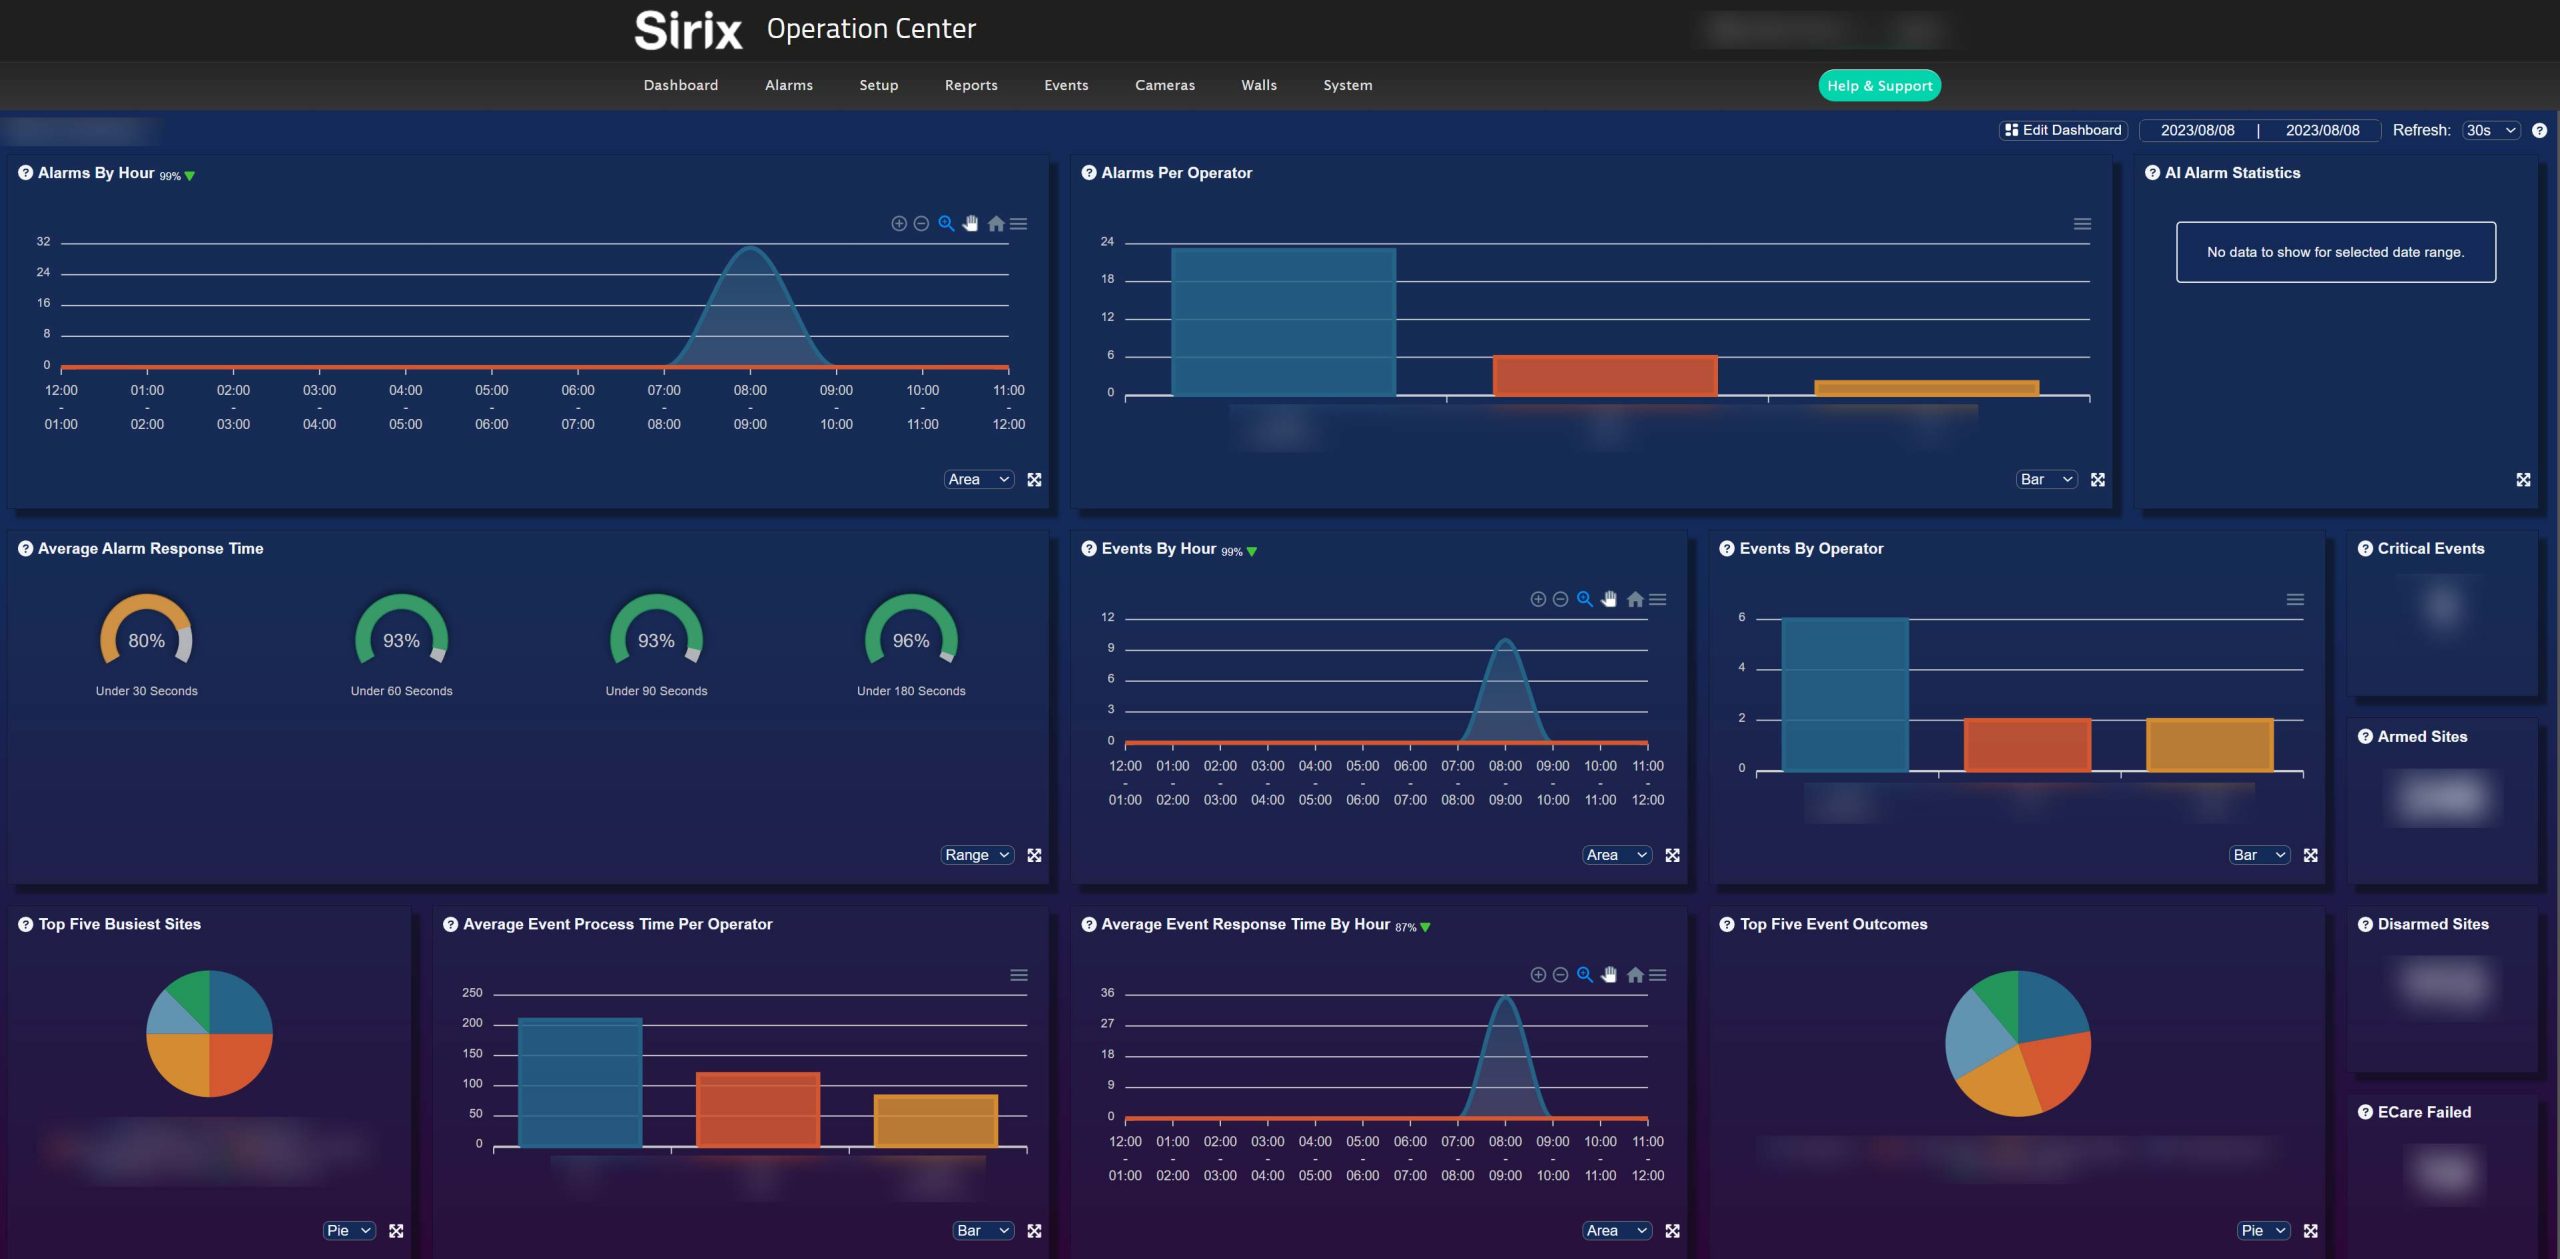Open hamburger menu on Events By Operator chart

(2295, 600)
